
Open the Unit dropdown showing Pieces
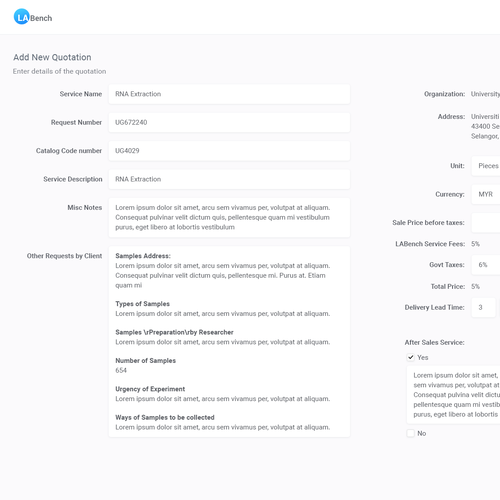click(486, 166)
